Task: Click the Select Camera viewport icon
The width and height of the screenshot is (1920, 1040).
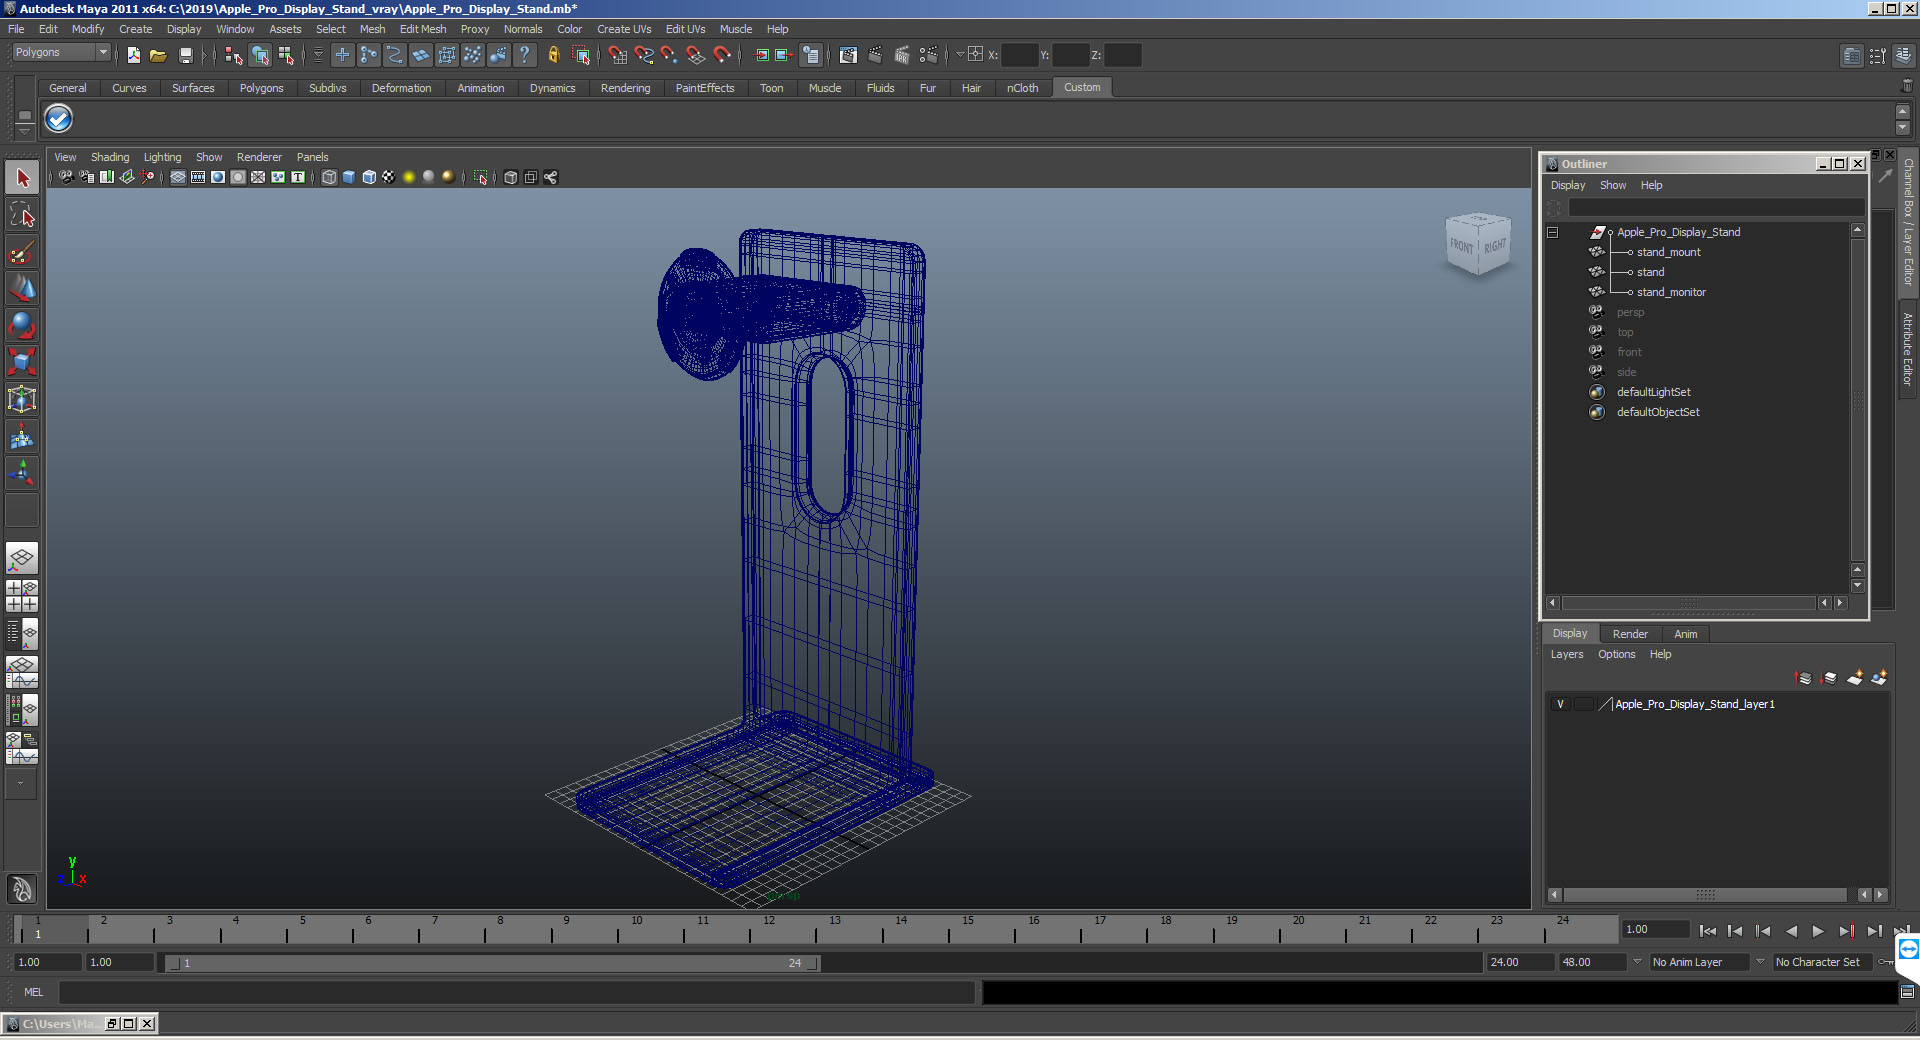Action: (66, 177)
